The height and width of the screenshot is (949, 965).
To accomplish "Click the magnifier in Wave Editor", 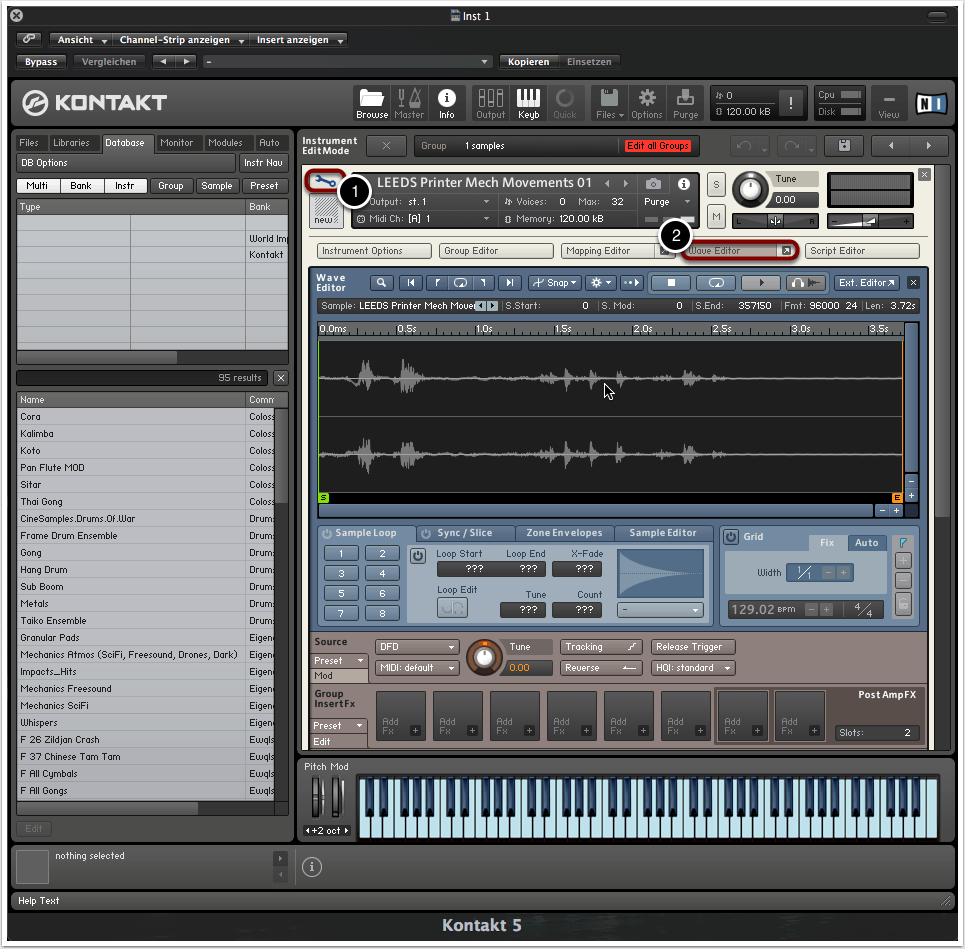I will pyautogui.click(x=381, y=283).
